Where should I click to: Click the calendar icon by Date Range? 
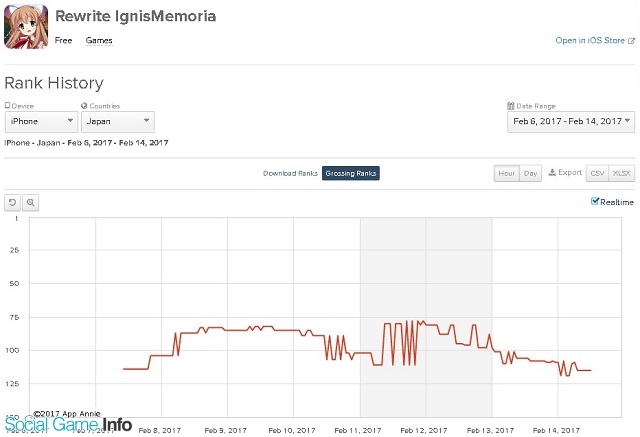[511, 106]
